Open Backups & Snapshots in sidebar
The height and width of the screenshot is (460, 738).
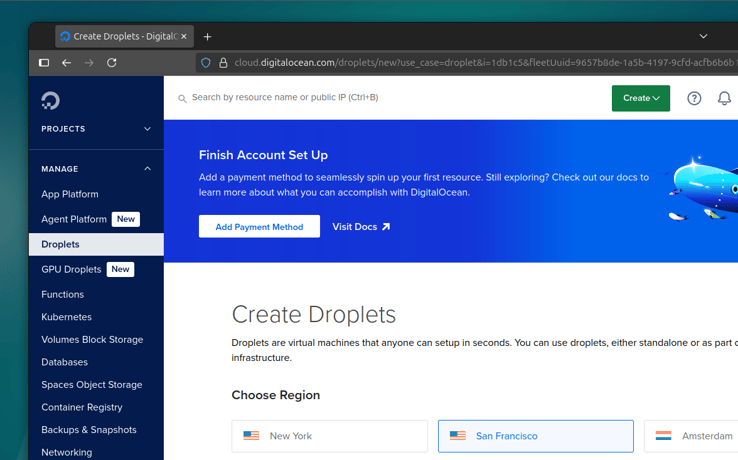[89, 430]
